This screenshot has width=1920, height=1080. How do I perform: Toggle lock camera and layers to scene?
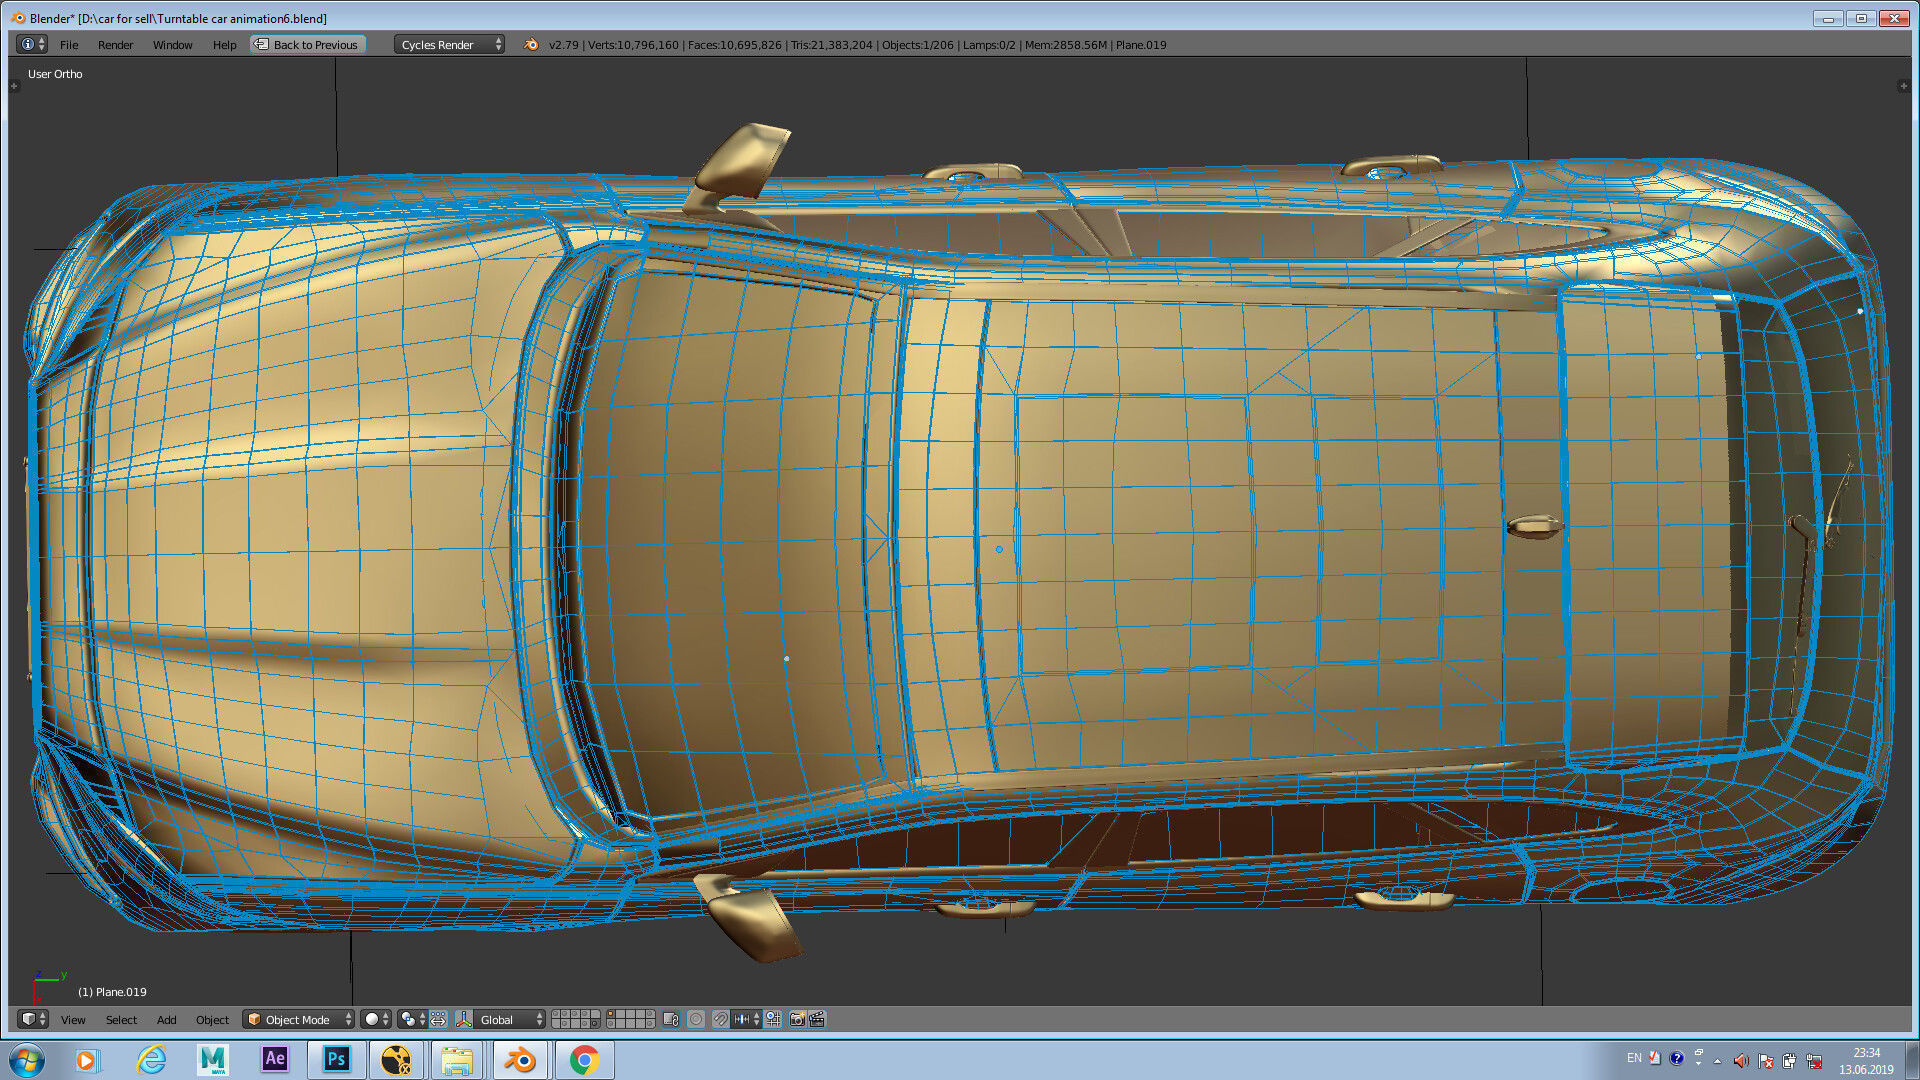(670, 1019)
